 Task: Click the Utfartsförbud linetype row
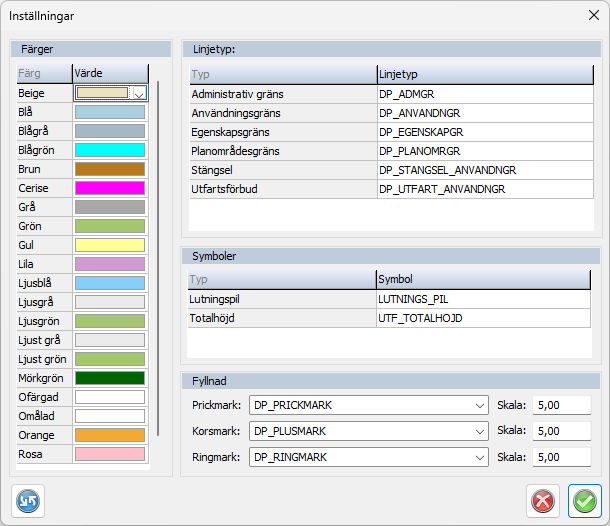point(282,189)
